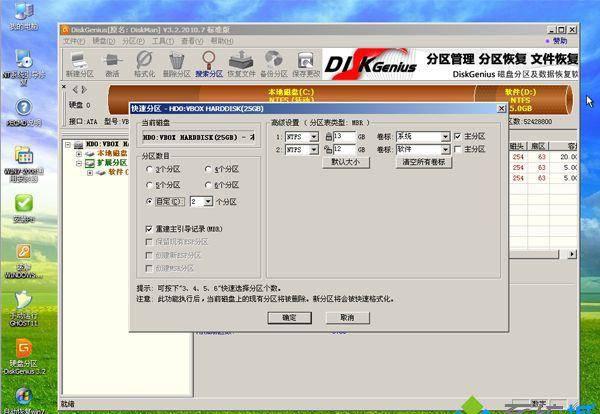Click the current disk field HD0:VBOX HARDDISK(25GB)
The width and height of the screenshot is (600, 414).
(x=199, y=137)
